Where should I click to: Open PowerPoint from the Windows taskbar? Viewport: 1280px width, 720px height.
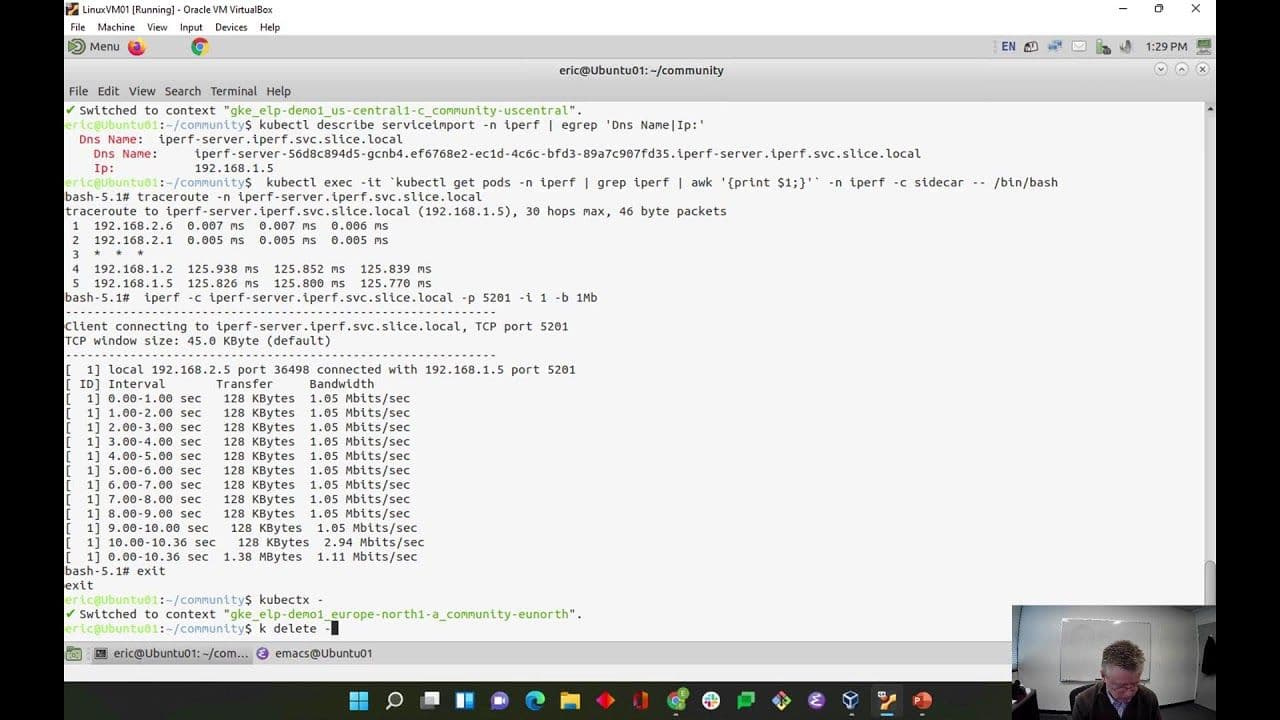pyautogui.click(x=922, y=701)
